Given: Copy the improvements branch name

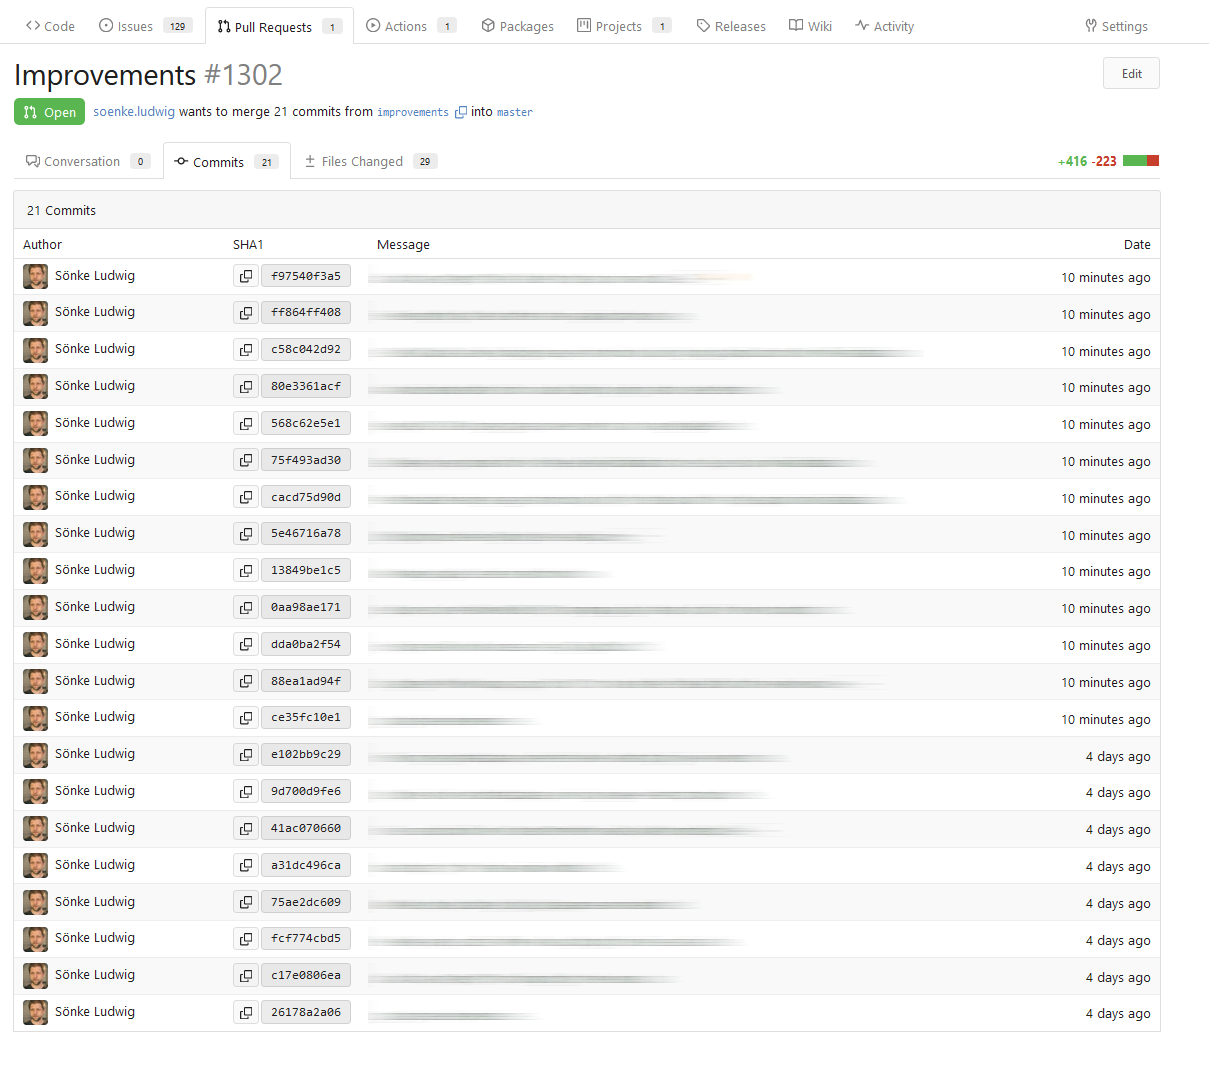Looking at the screenshot, I should point(460,112).
